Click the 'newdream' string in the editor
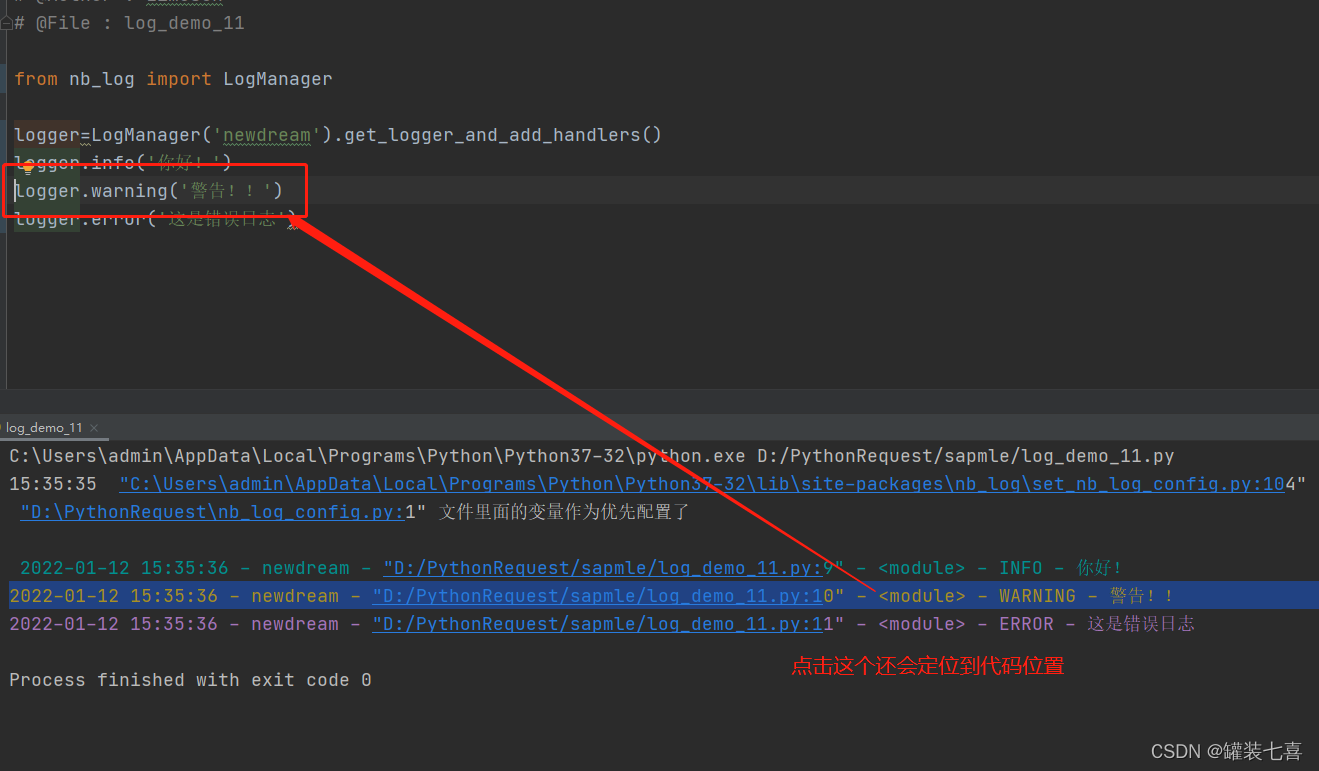 266,135
